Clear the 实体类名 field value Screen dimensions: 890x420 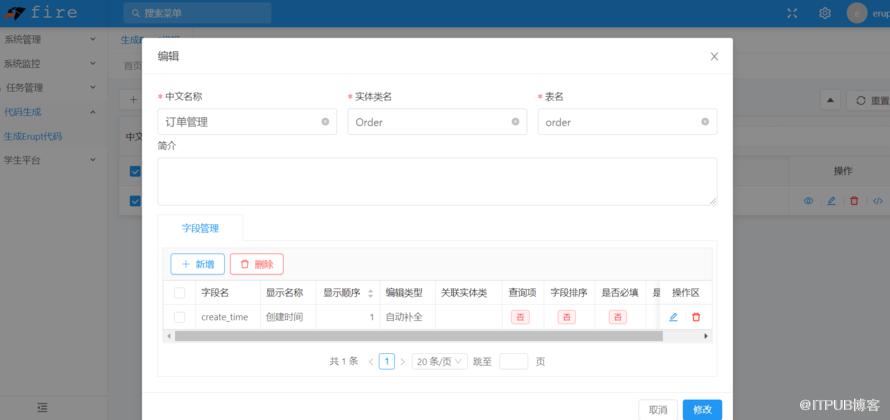pos(515,121)
